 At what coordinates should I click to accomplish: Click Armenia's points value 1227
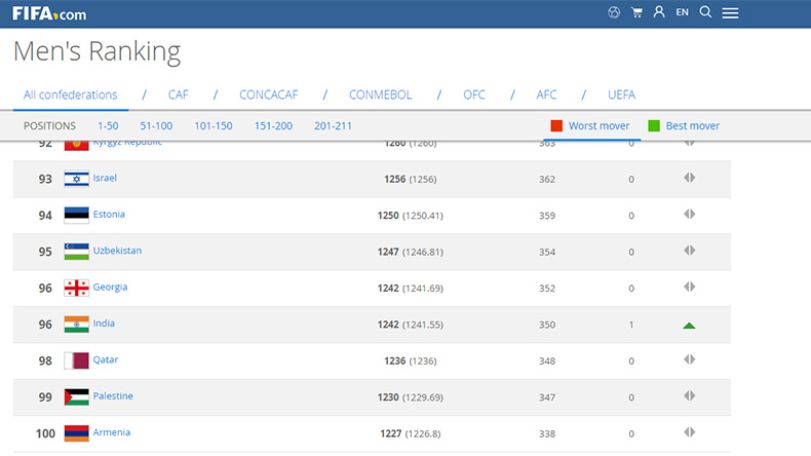coord(391,434)
